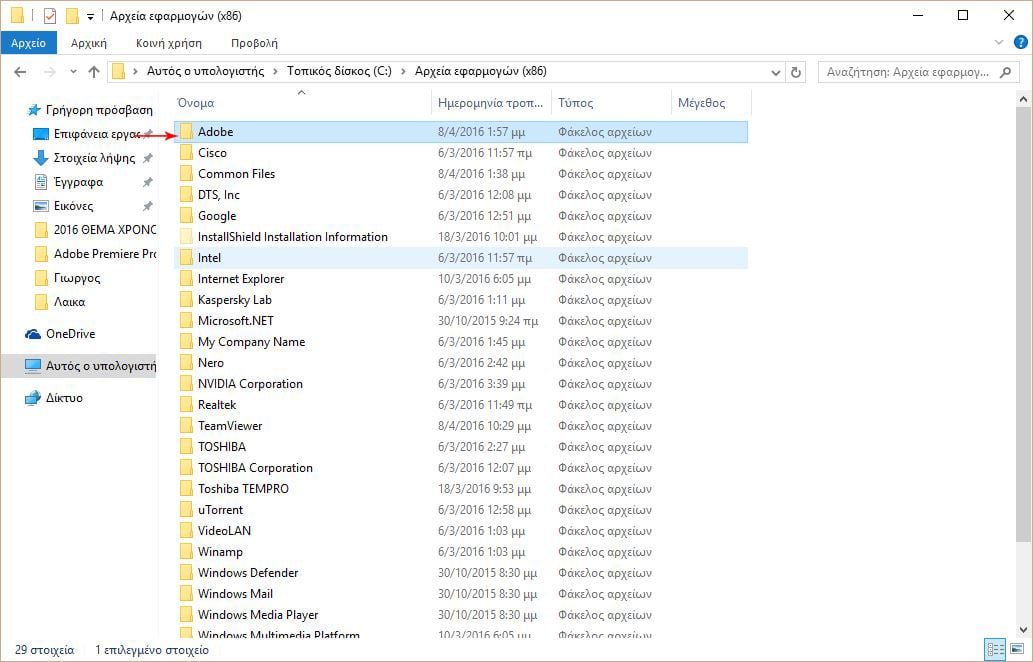Select the Google folder icon

(x=186, y=216)
